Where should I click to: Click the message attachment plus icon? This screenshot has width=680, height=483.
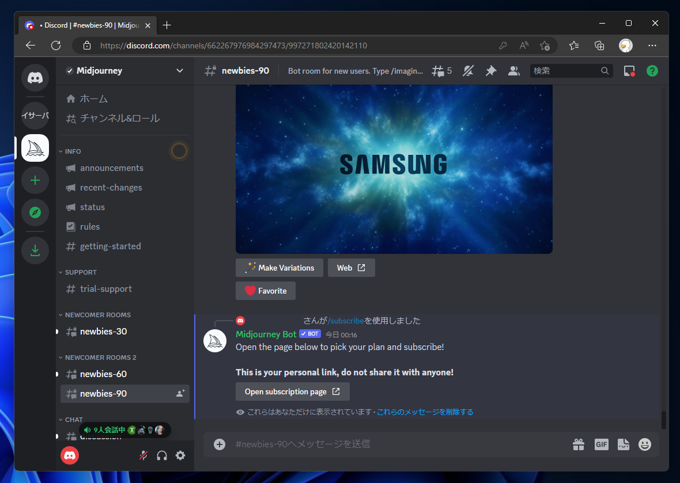tap(219, 444)
